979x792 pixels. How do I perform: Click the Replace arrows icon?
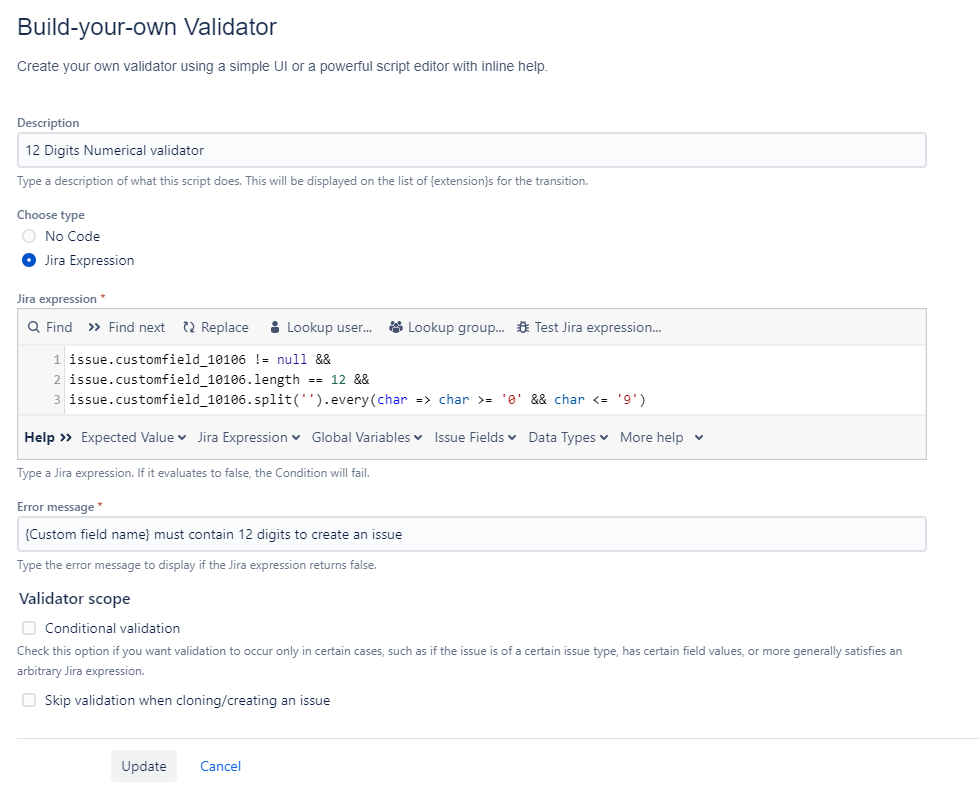point(189,327)
